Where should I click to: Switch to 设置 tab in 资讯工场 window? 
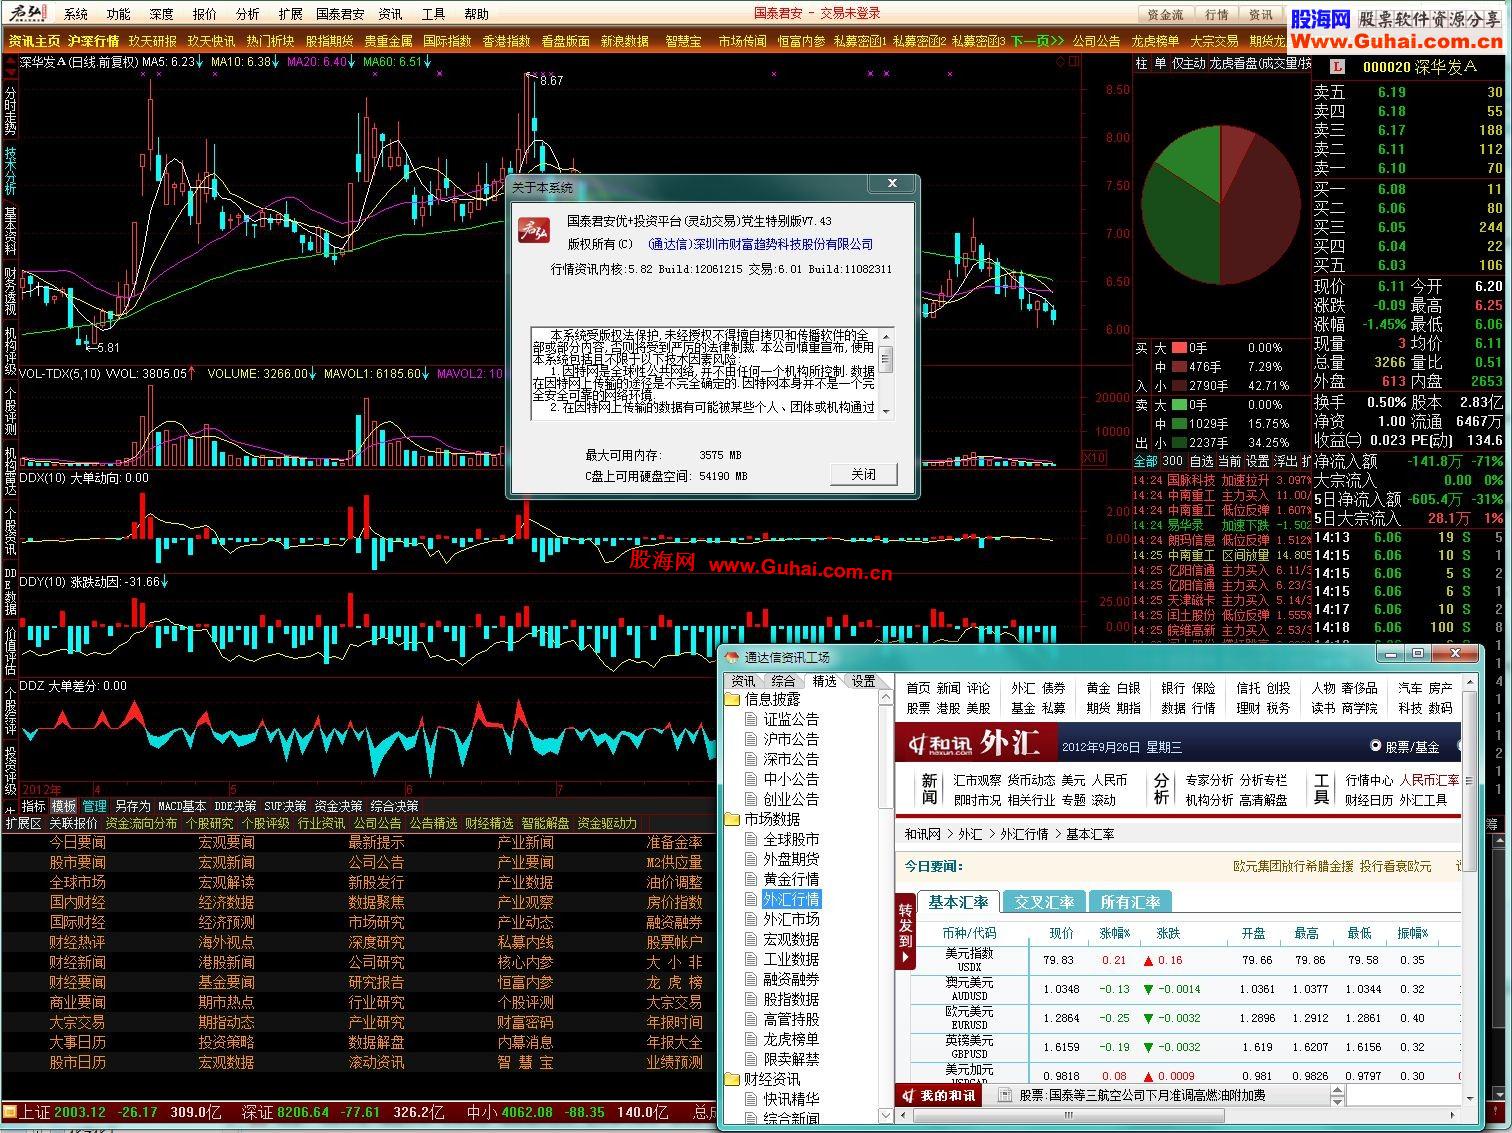[864, 681]
